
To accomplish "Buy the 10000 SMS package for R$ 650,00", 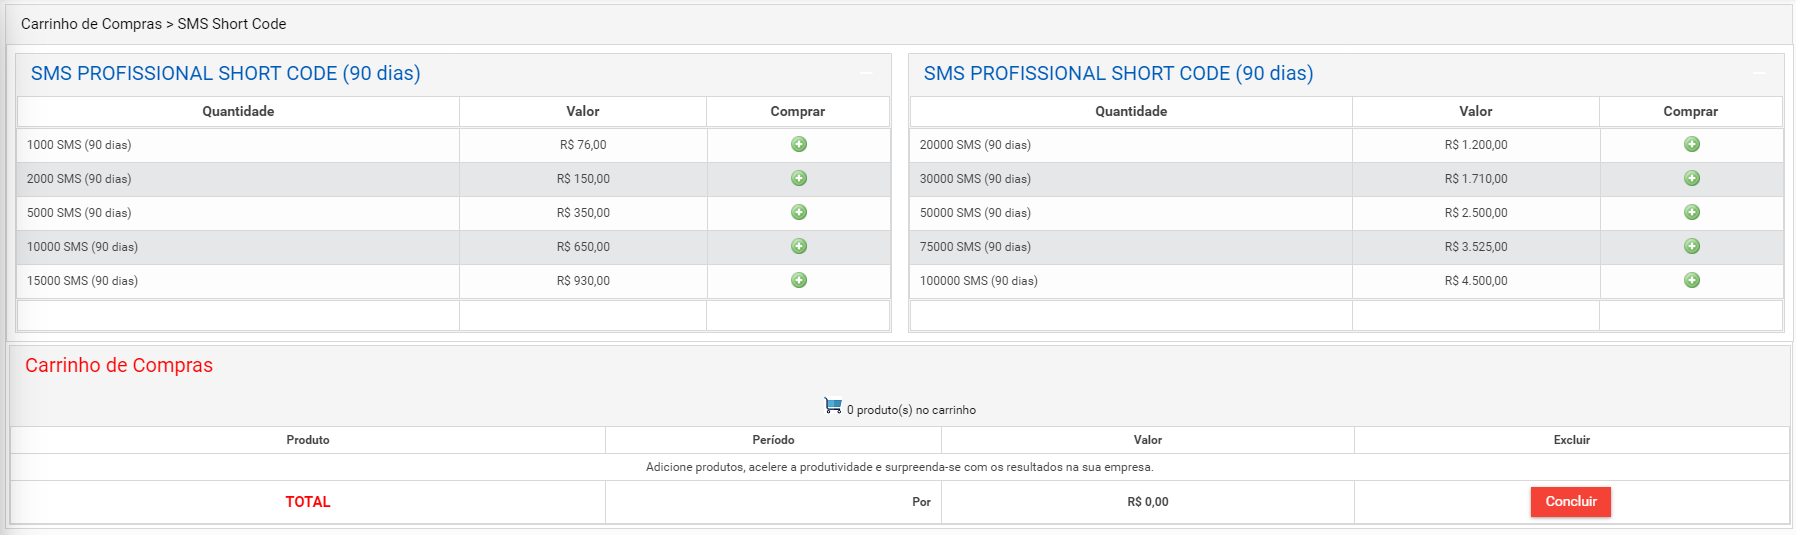I will 799,246.
